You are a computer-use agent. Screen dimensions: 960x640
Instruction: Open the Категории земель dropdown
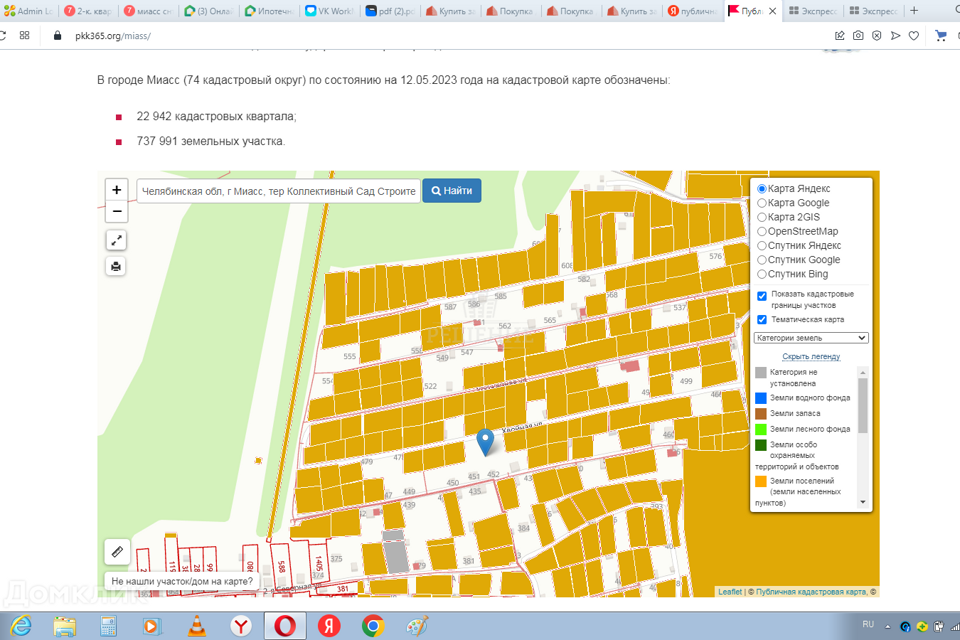pos(811,338)
